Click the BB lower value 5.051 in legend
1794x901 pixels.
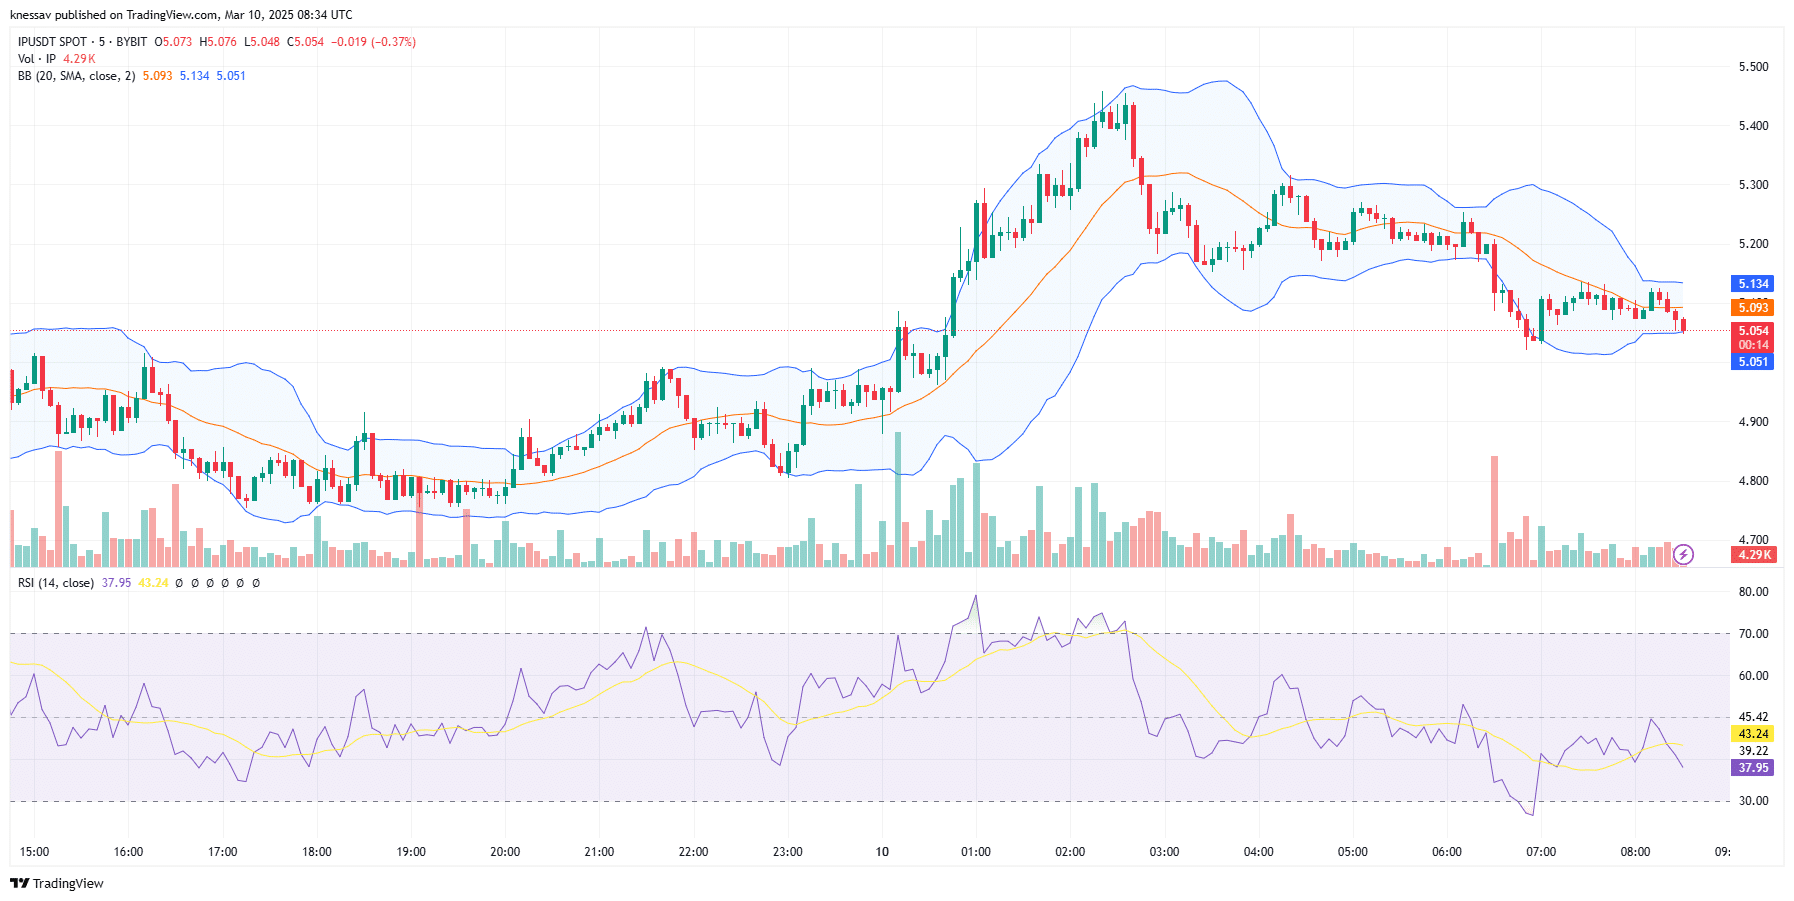pos(231,76)
